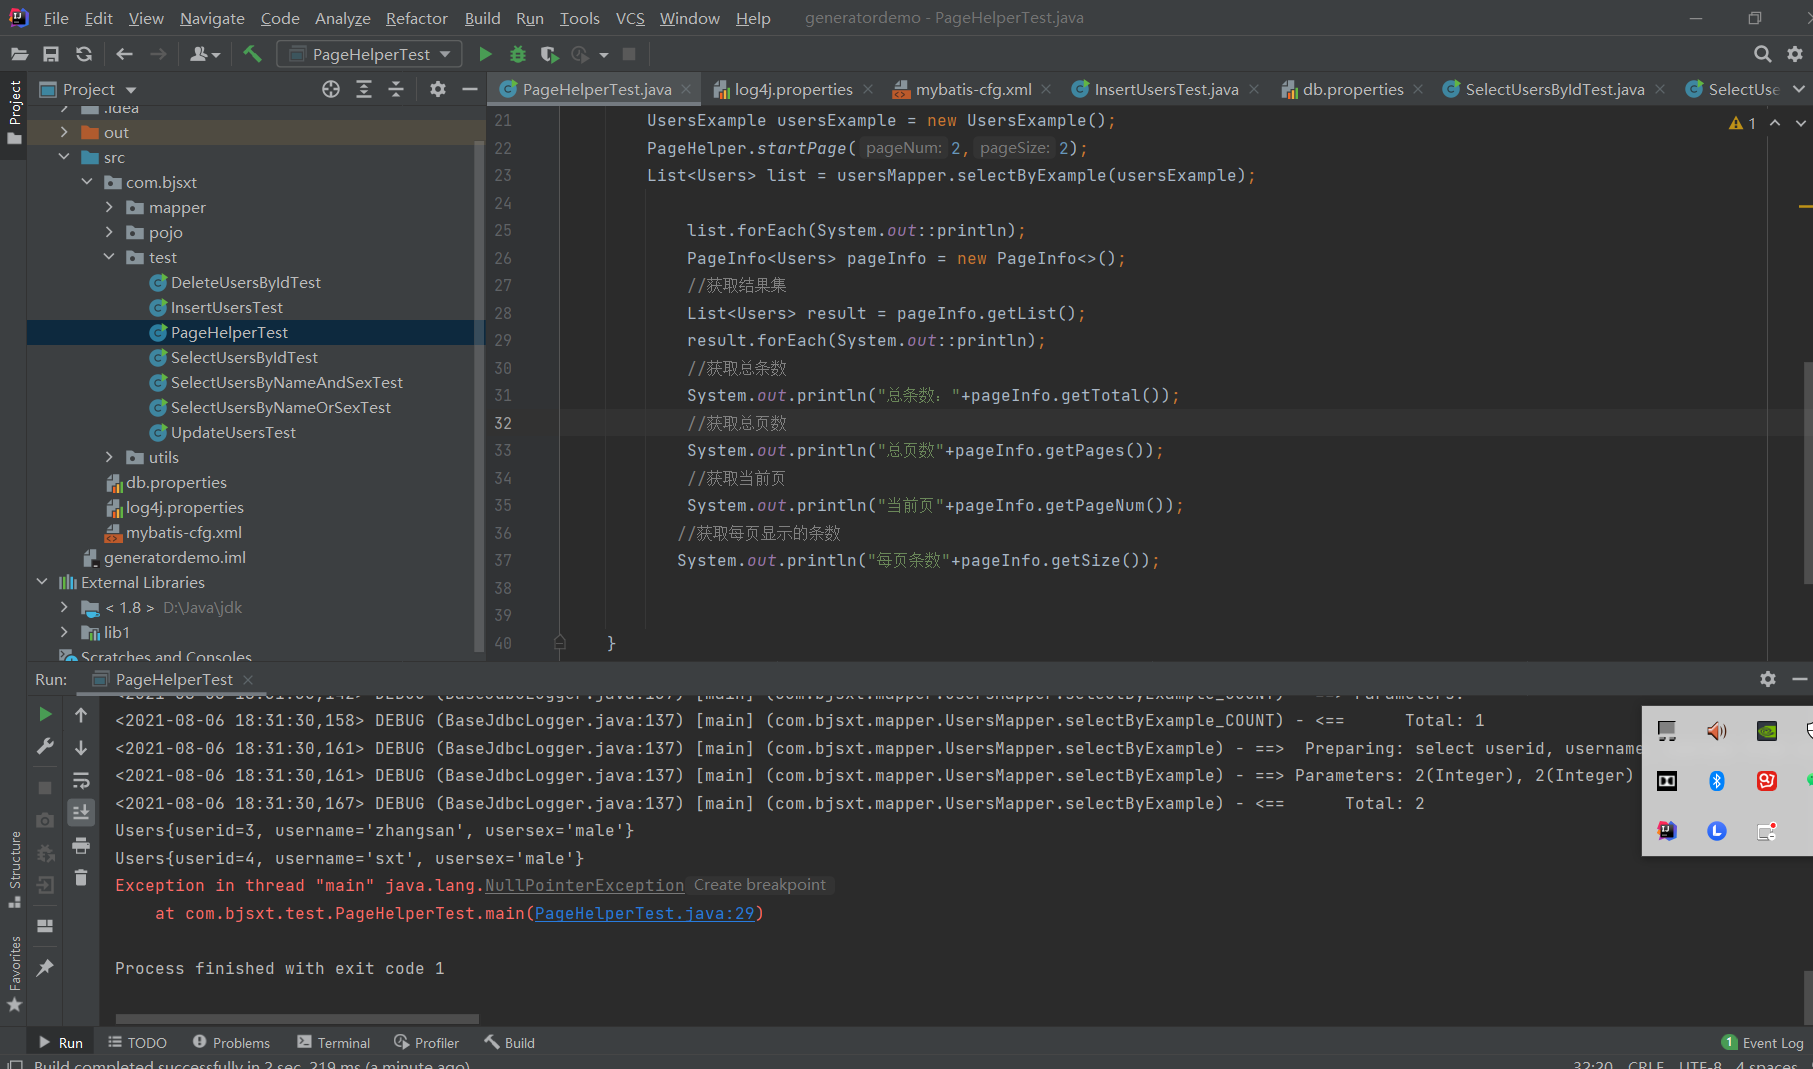This screenshot has width=1813, height=1069.
Task: Click Up the Stack Trace arrow
Action: coord(81,714)
